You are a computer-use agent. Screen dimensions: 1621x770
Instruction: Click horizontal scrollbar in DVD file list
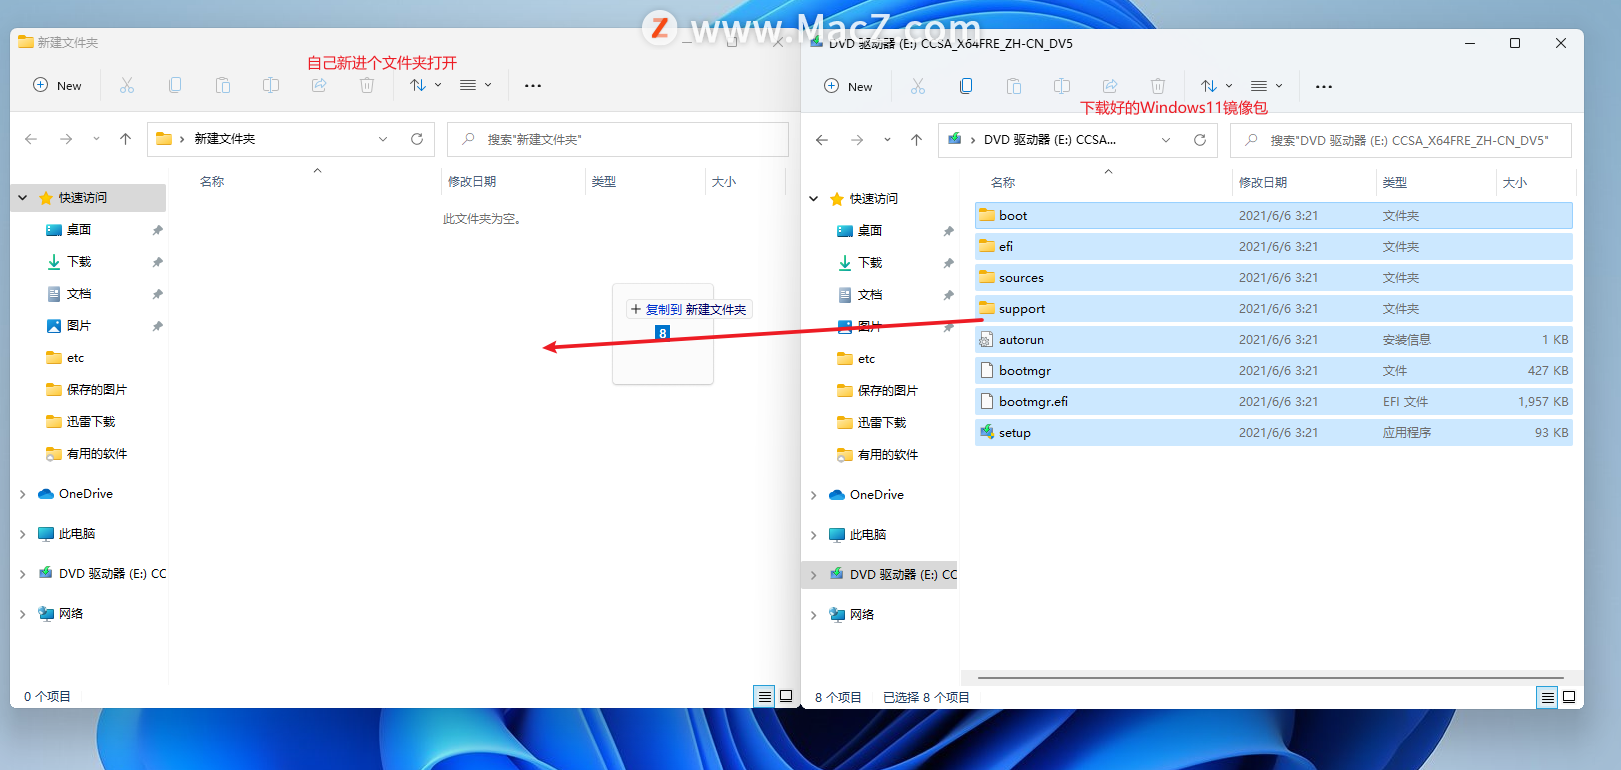(x=1270, y=678)
